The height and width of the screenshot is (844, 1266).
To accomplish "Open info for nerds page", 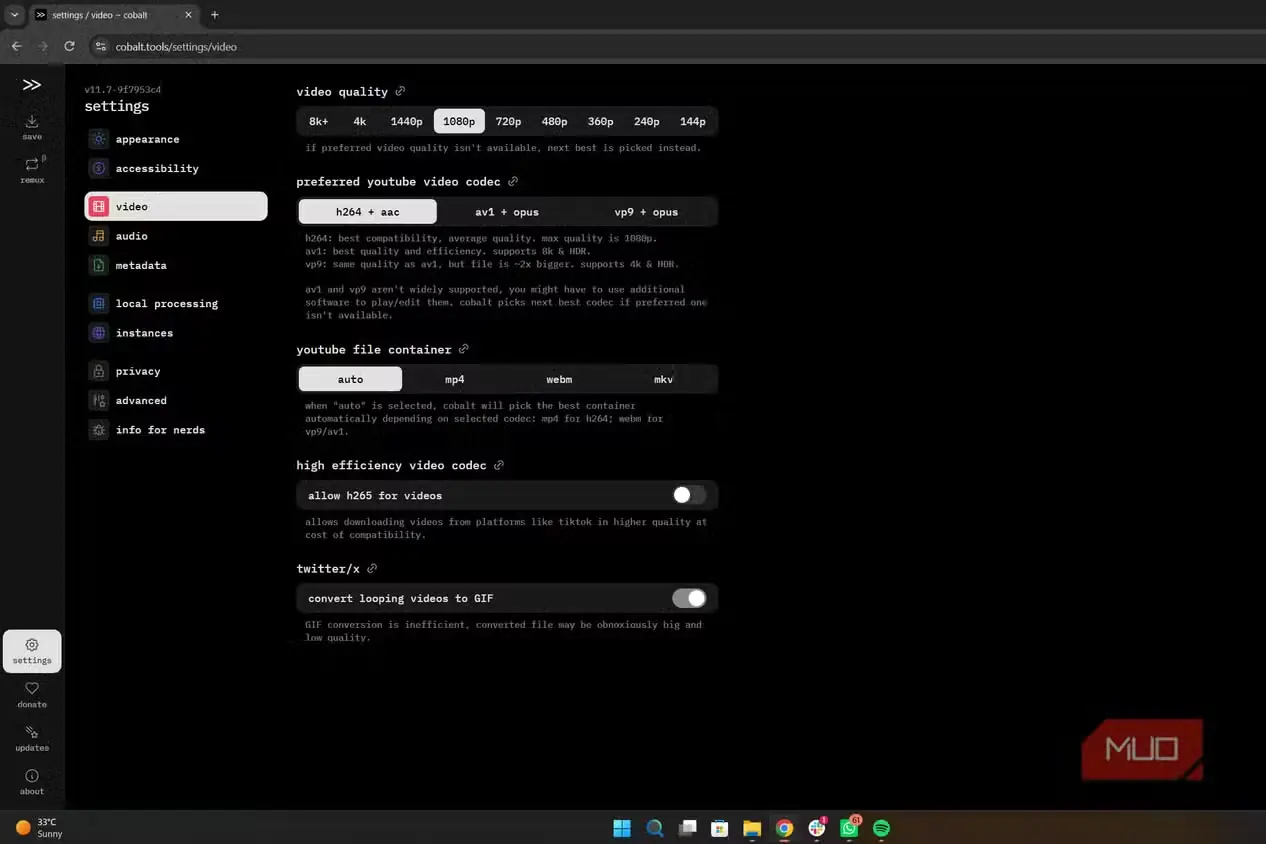I will (176, 429).
